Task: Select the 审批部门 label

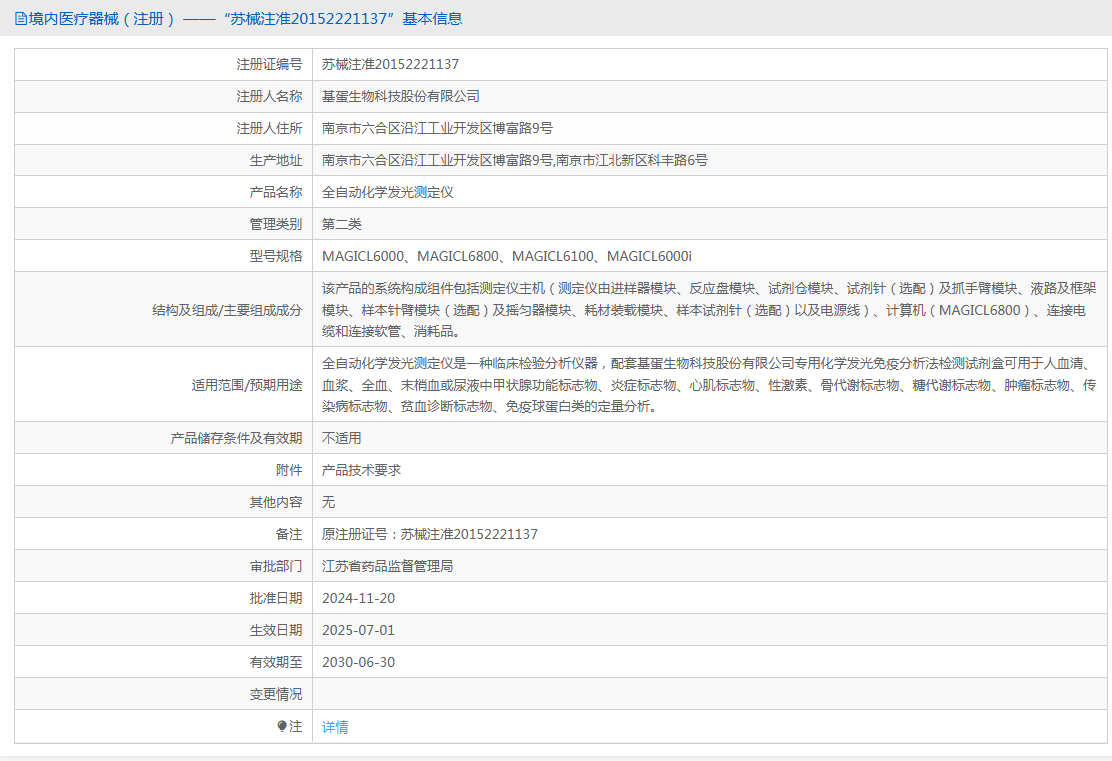Action: (276, 566)
